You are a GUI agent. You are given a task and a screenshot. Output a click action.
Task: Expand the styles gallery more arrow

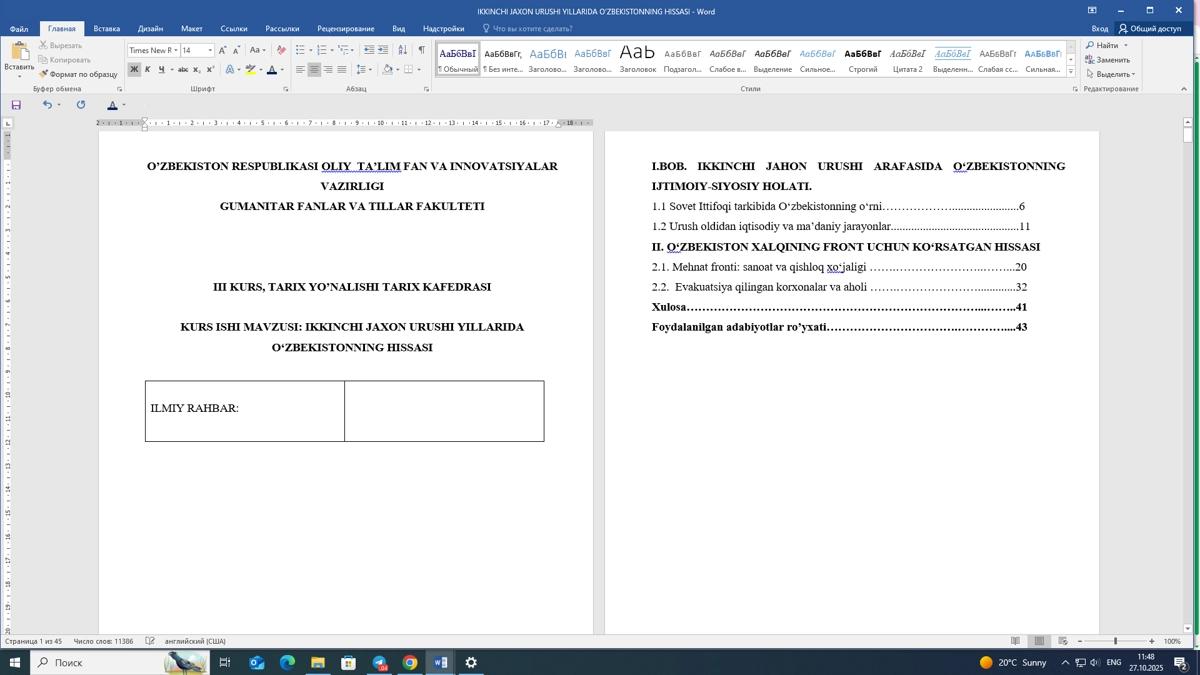tap(1071, 72)
